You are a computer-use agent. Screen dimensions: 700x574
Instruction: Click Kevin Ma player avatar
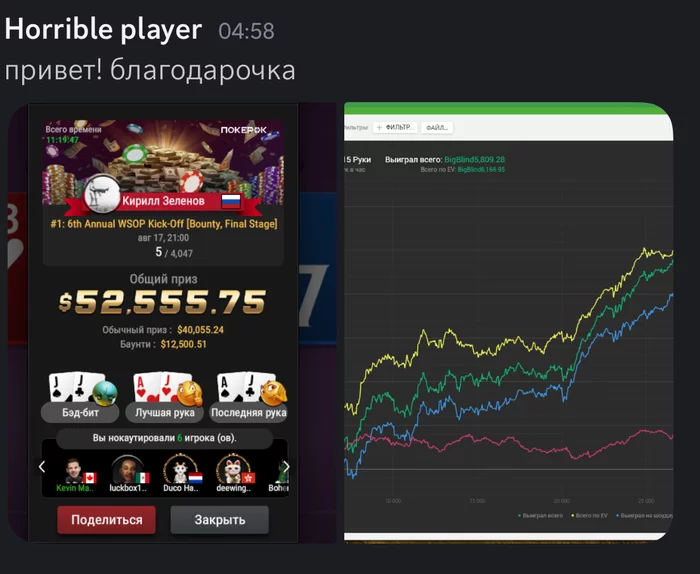pos(74,471)
